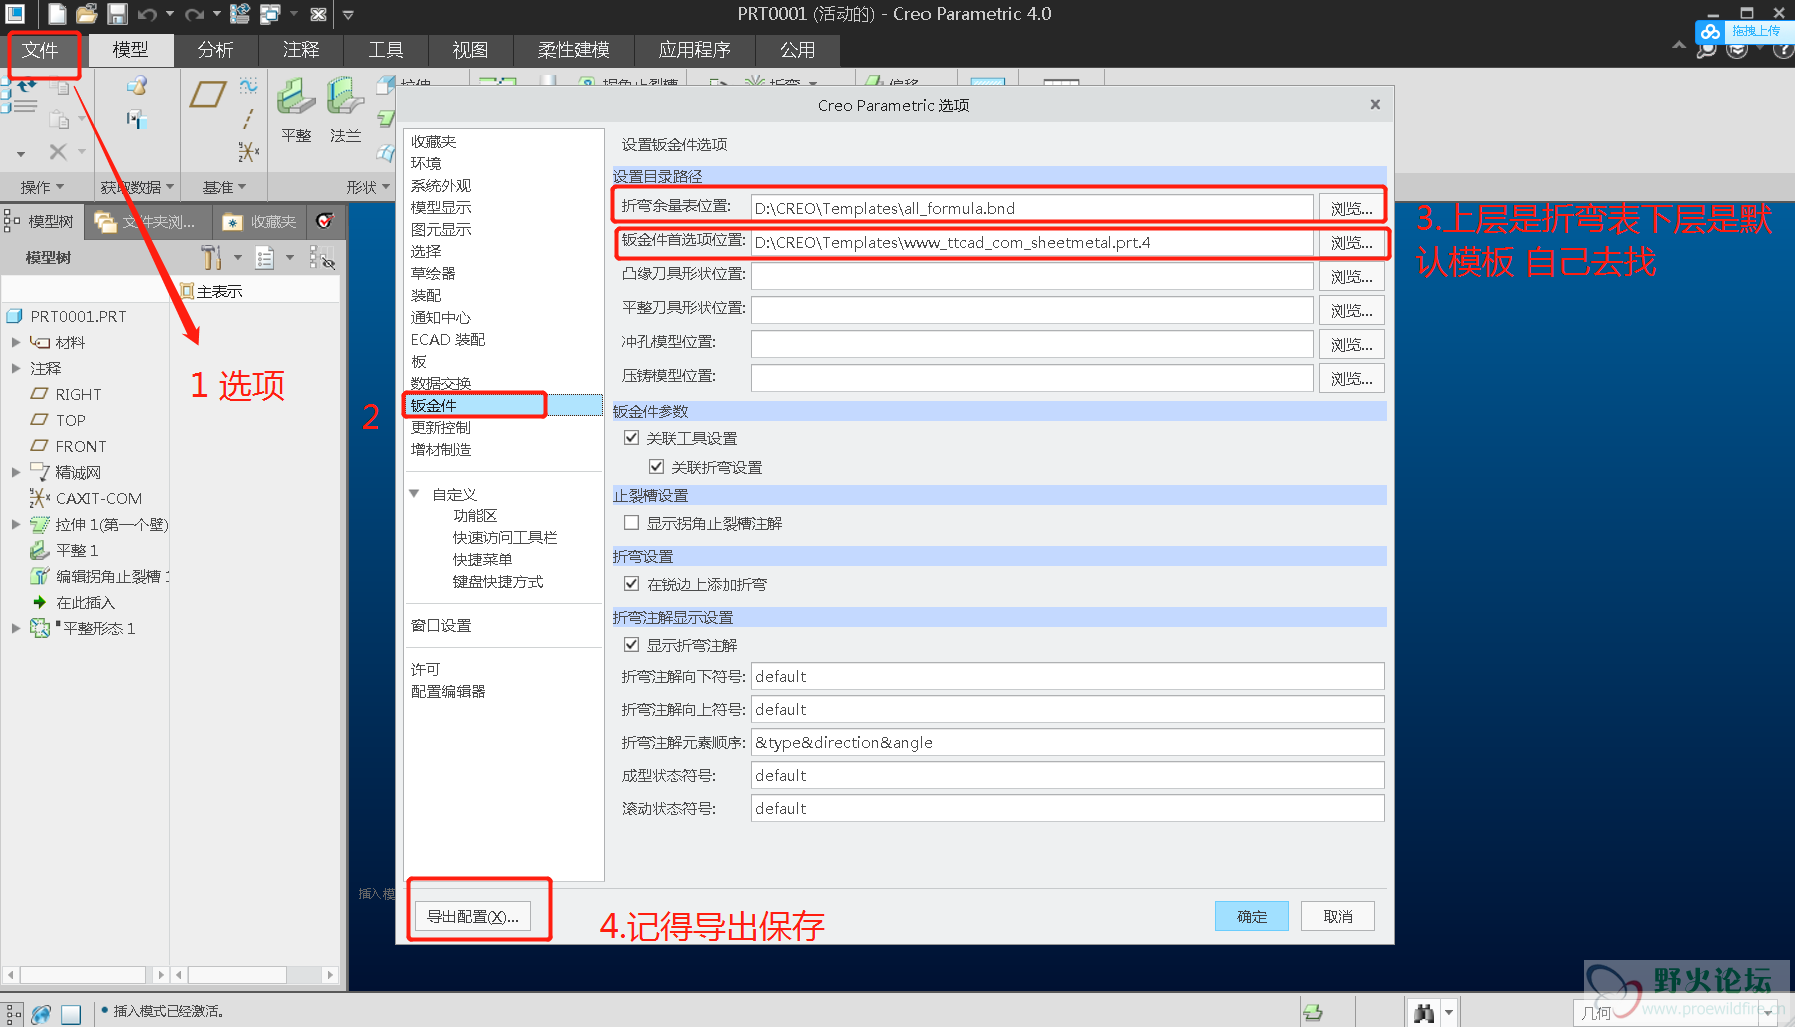The height and width of the screenshot is (1027, 1795).
Task: Switch to the 柔性建模 ribbon tab
Action: 574,50
